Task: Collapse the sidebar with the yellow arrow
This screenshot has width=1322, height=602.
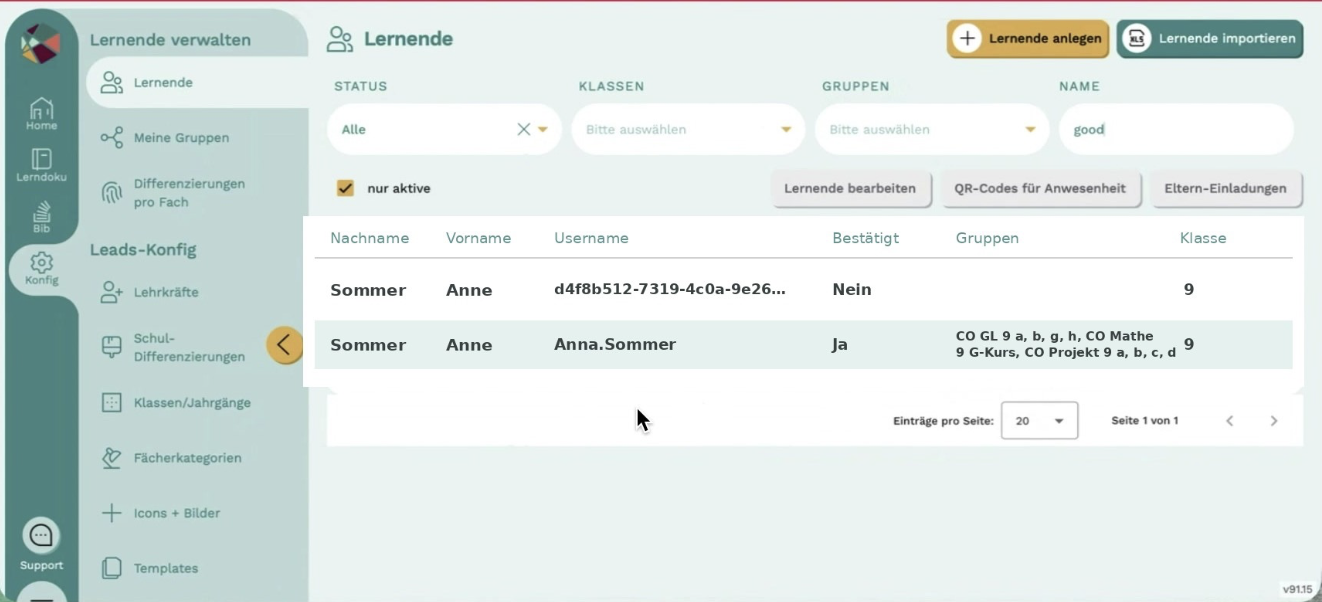Action: (x=284, y=345)
